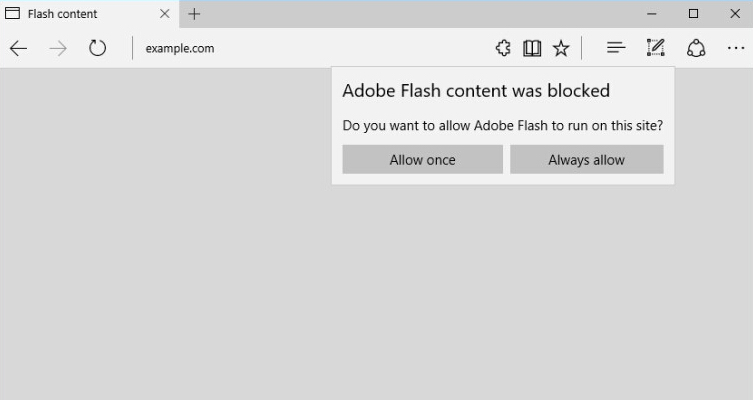This screenshot has width=753, height=400.
Task: Minimize the browser window
Action: coord(652,14)
